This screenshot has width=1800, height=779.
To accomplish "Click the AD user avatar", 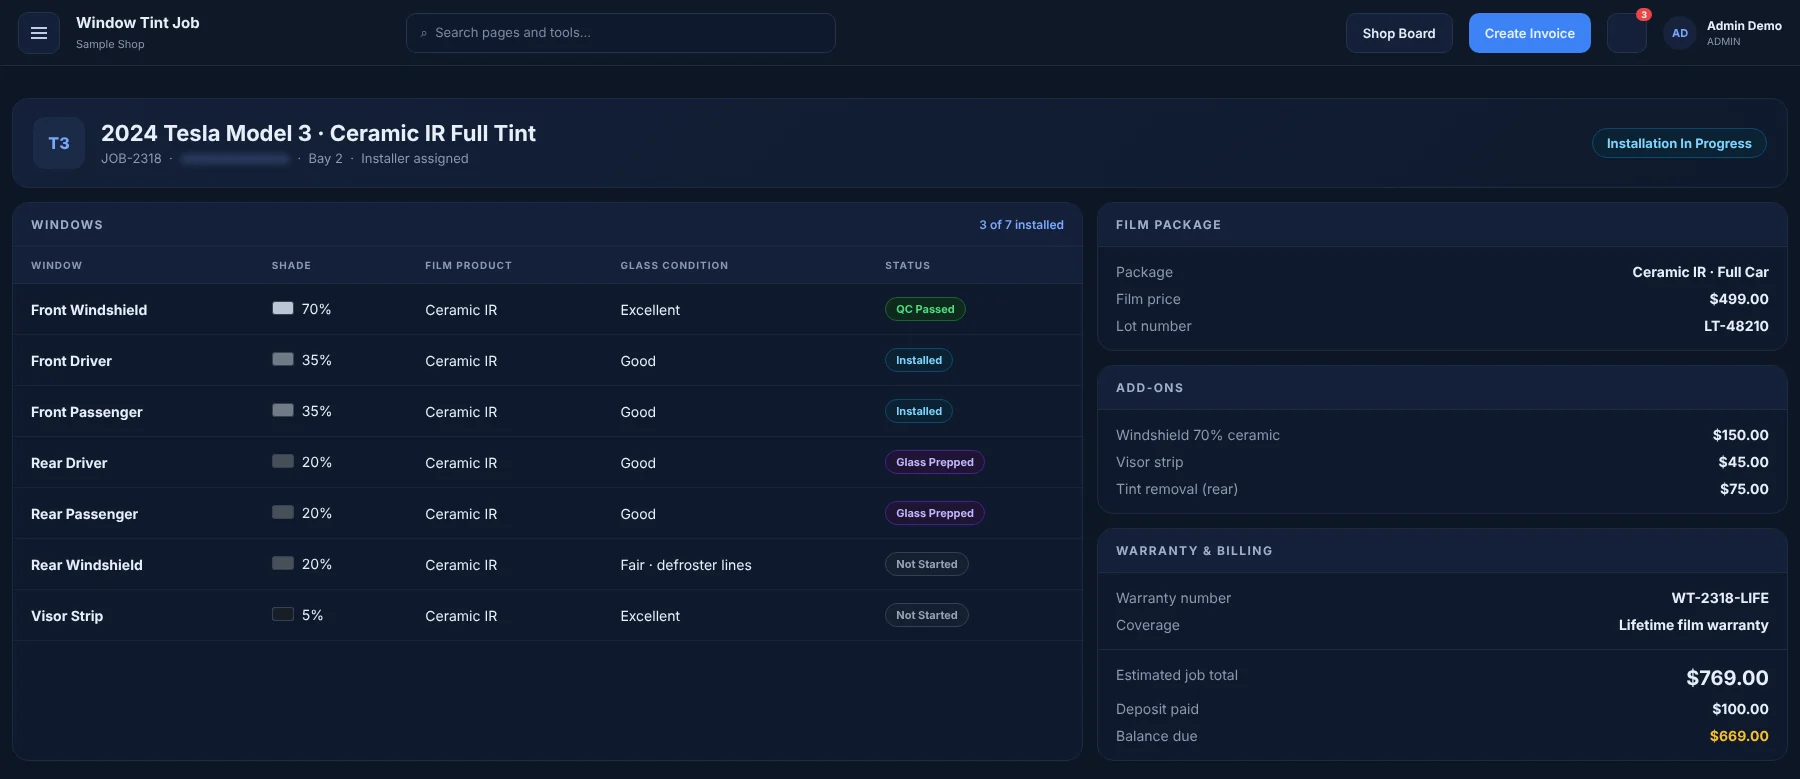I will pos(1680,33).
